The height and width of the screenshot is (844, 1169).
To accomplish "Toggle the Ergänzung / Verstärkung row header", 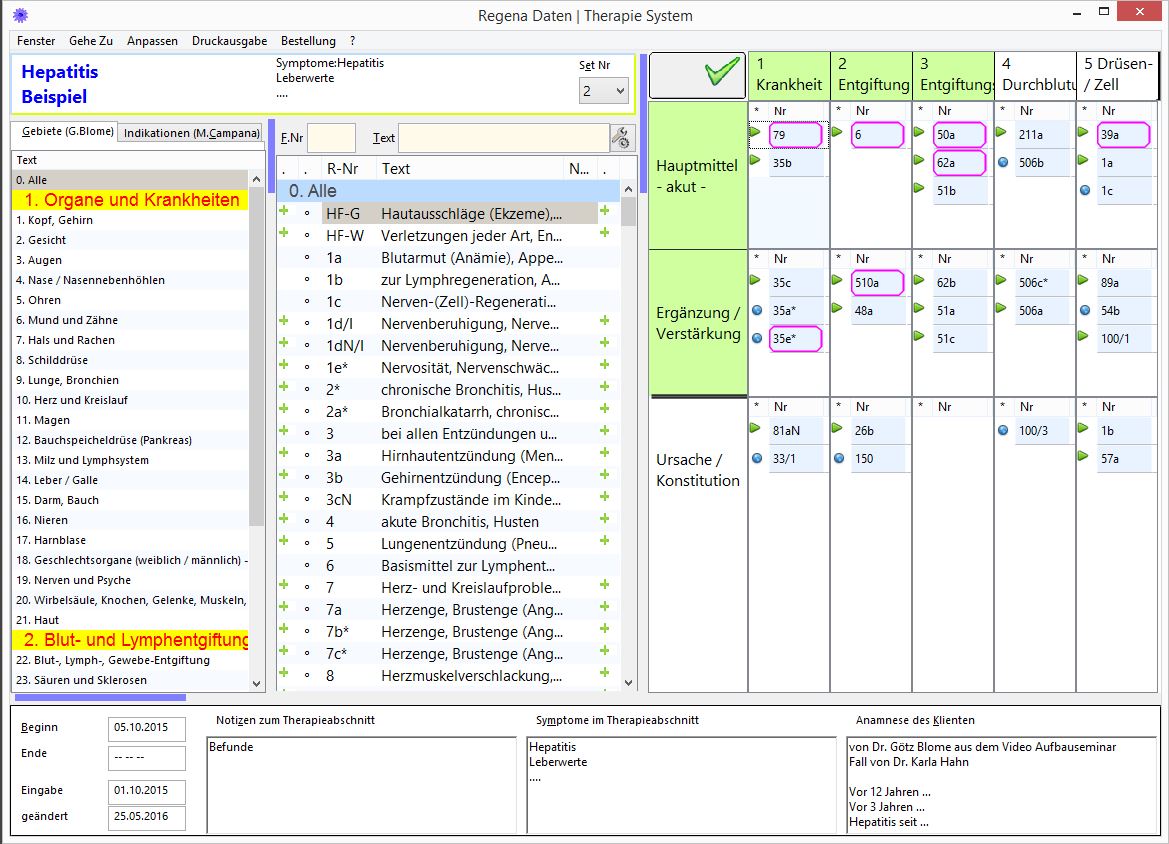I will pyautogui.click(x=697, y=323).
